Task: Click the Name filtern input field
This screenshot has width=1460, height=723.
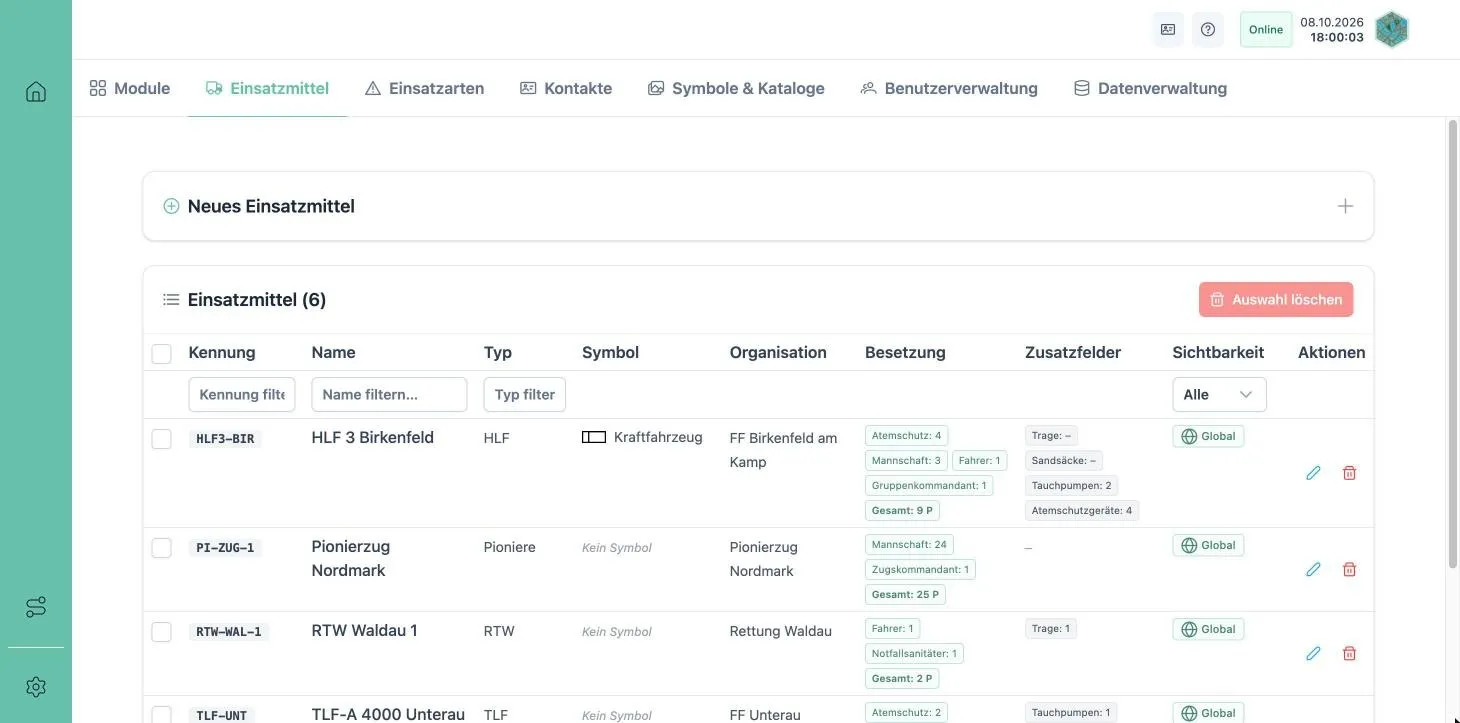Action: pos(389,394)
